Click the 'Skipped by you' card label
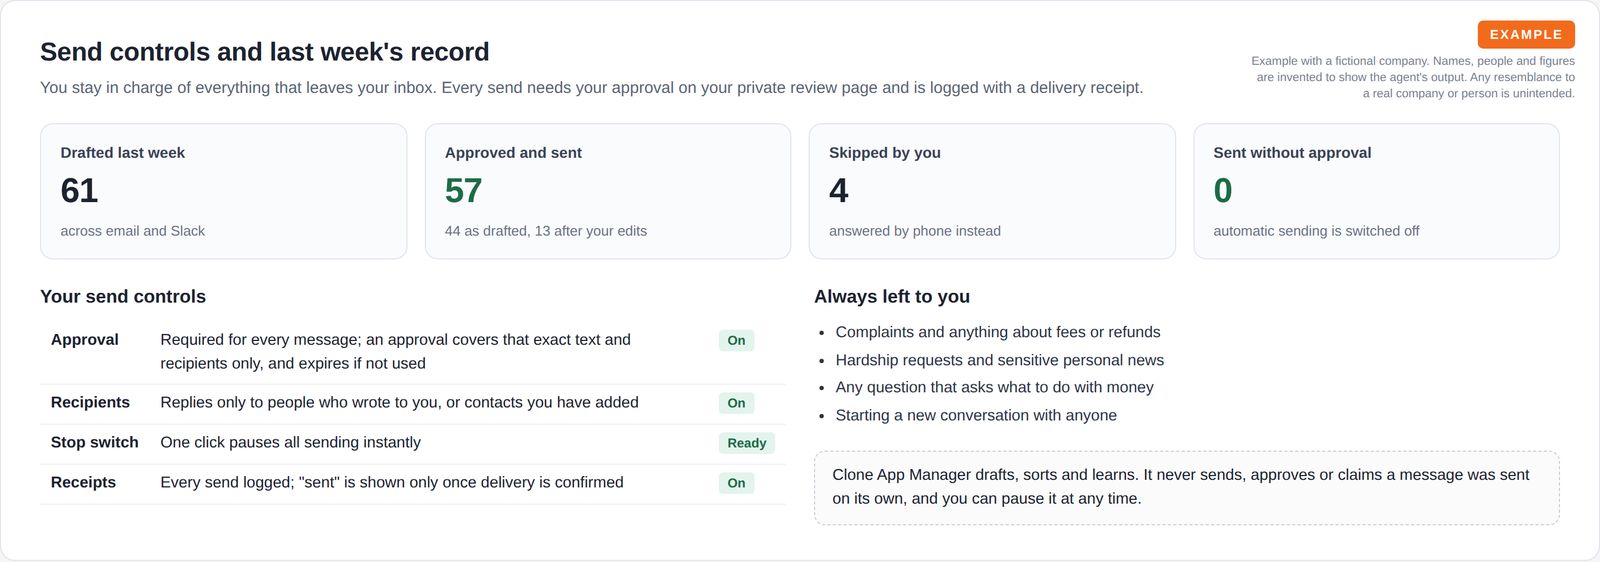The width and height of the screenshot is (1600, 562). pos(885,153)
